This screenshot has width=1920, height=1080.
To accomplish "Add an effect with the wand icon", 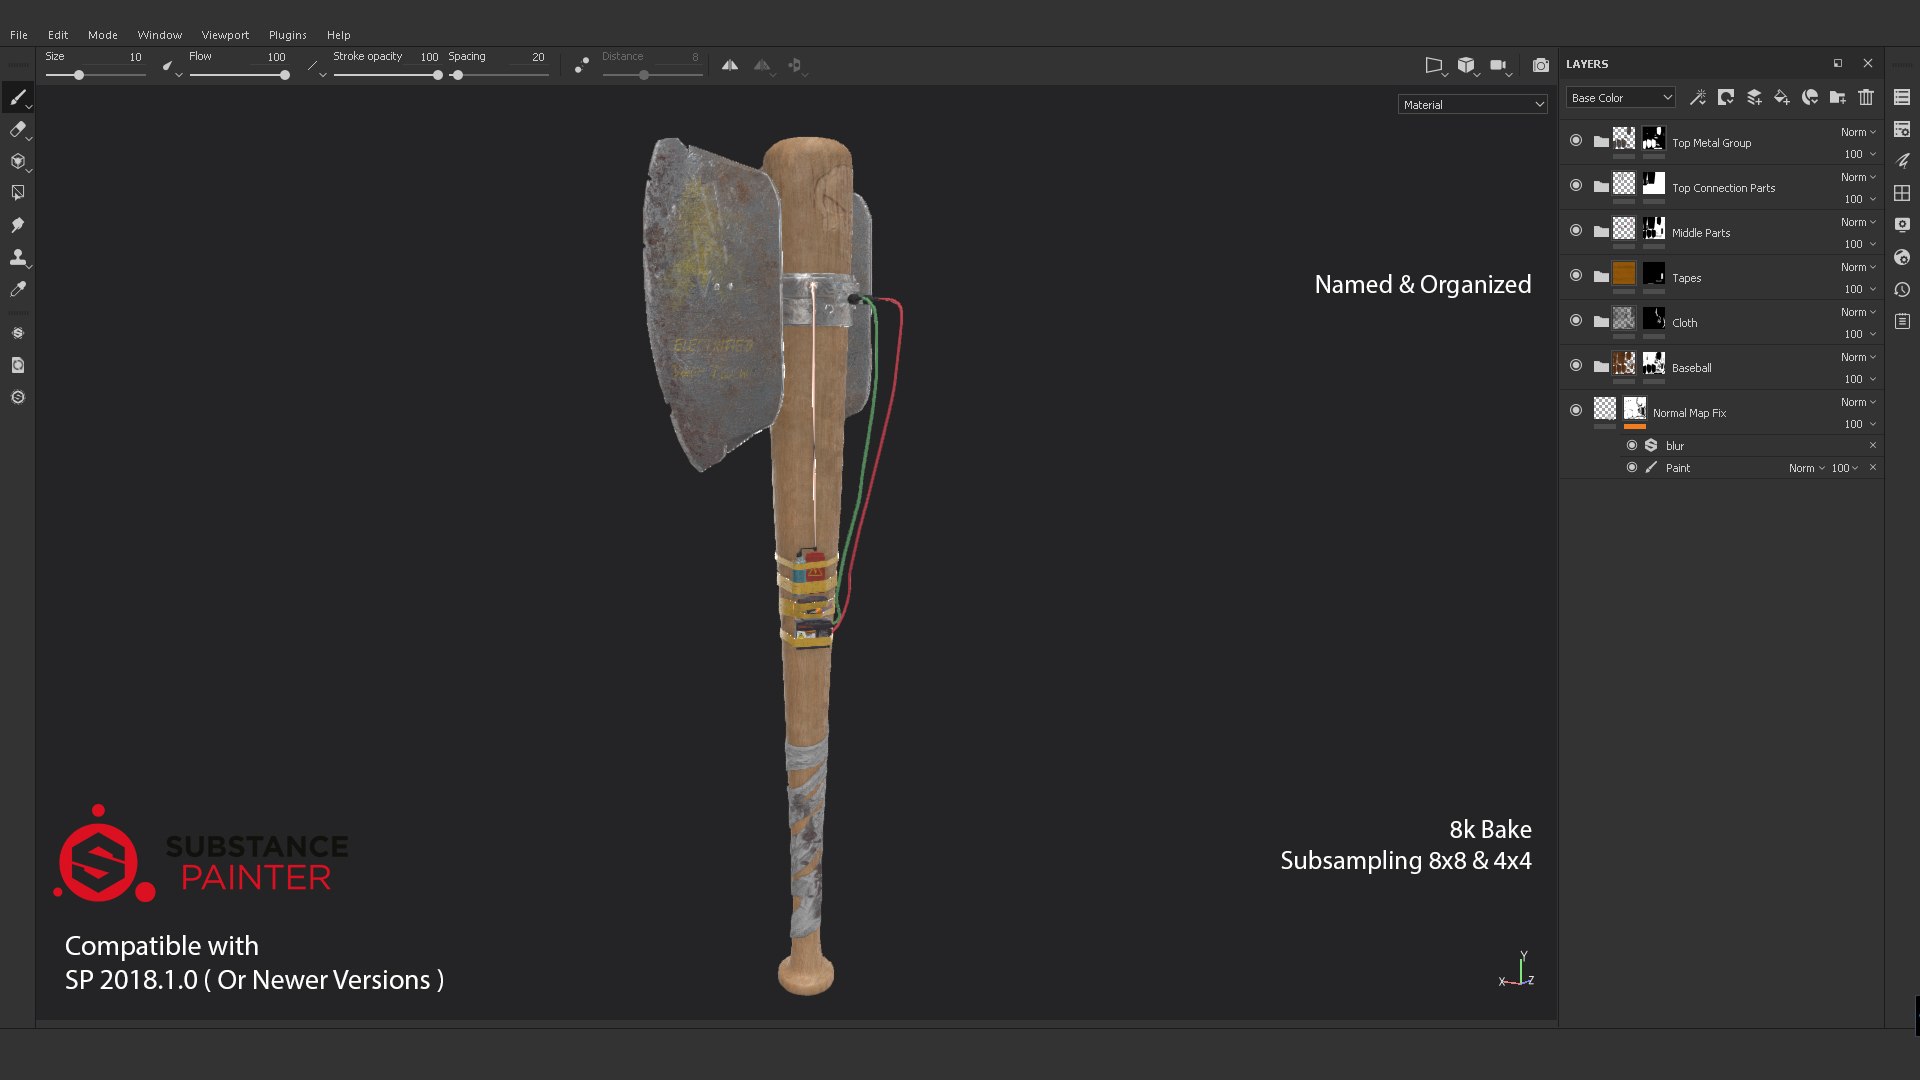I will pyautogui.click(x=1697, y=97).
